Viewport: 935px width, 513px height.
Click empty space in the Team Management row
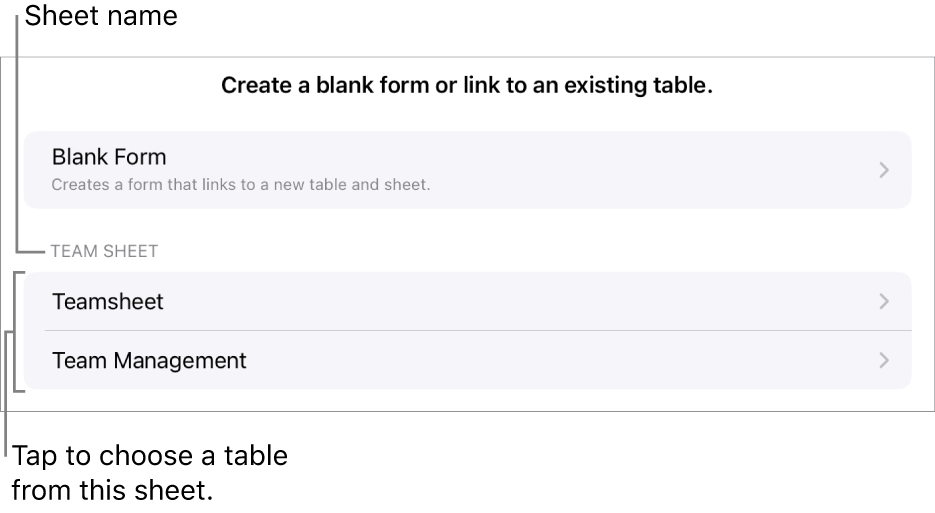point(550,360)
